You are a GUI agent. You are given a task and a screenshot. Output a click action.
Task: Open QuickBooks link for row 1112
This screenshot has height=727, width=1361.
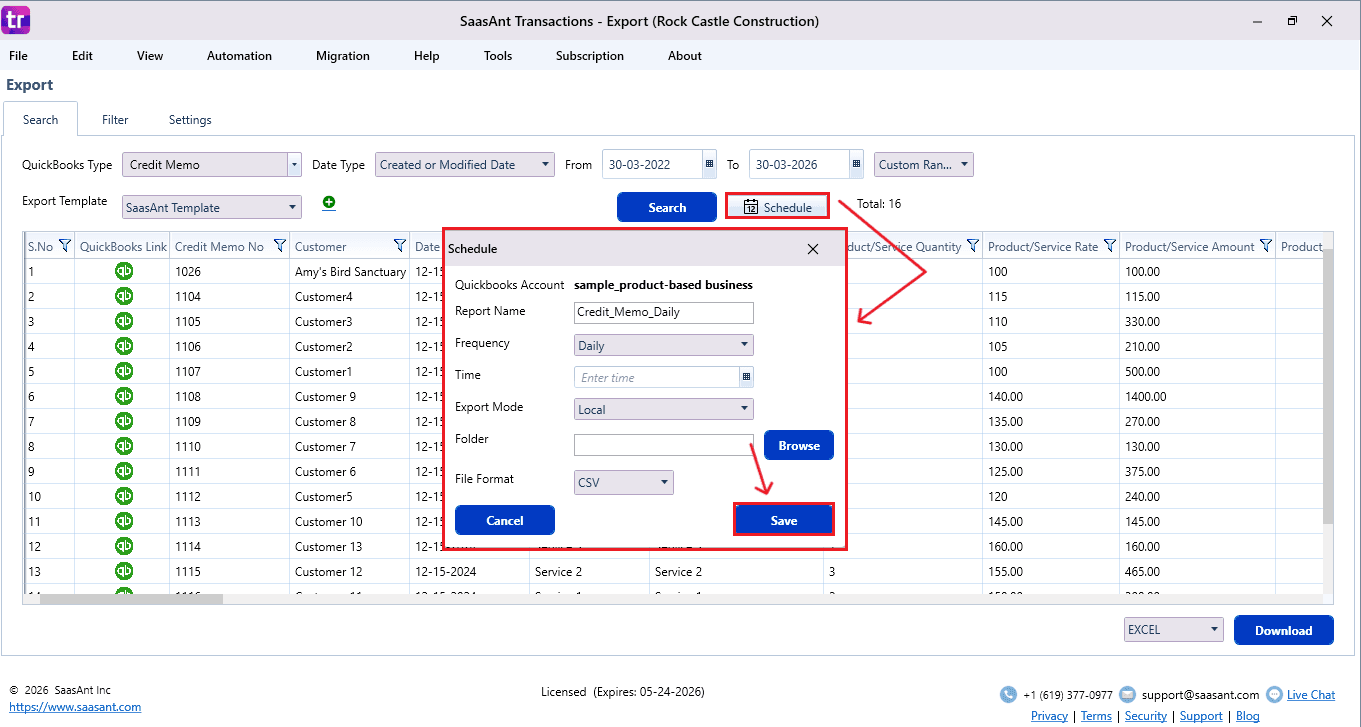click(x=124, y=496)
